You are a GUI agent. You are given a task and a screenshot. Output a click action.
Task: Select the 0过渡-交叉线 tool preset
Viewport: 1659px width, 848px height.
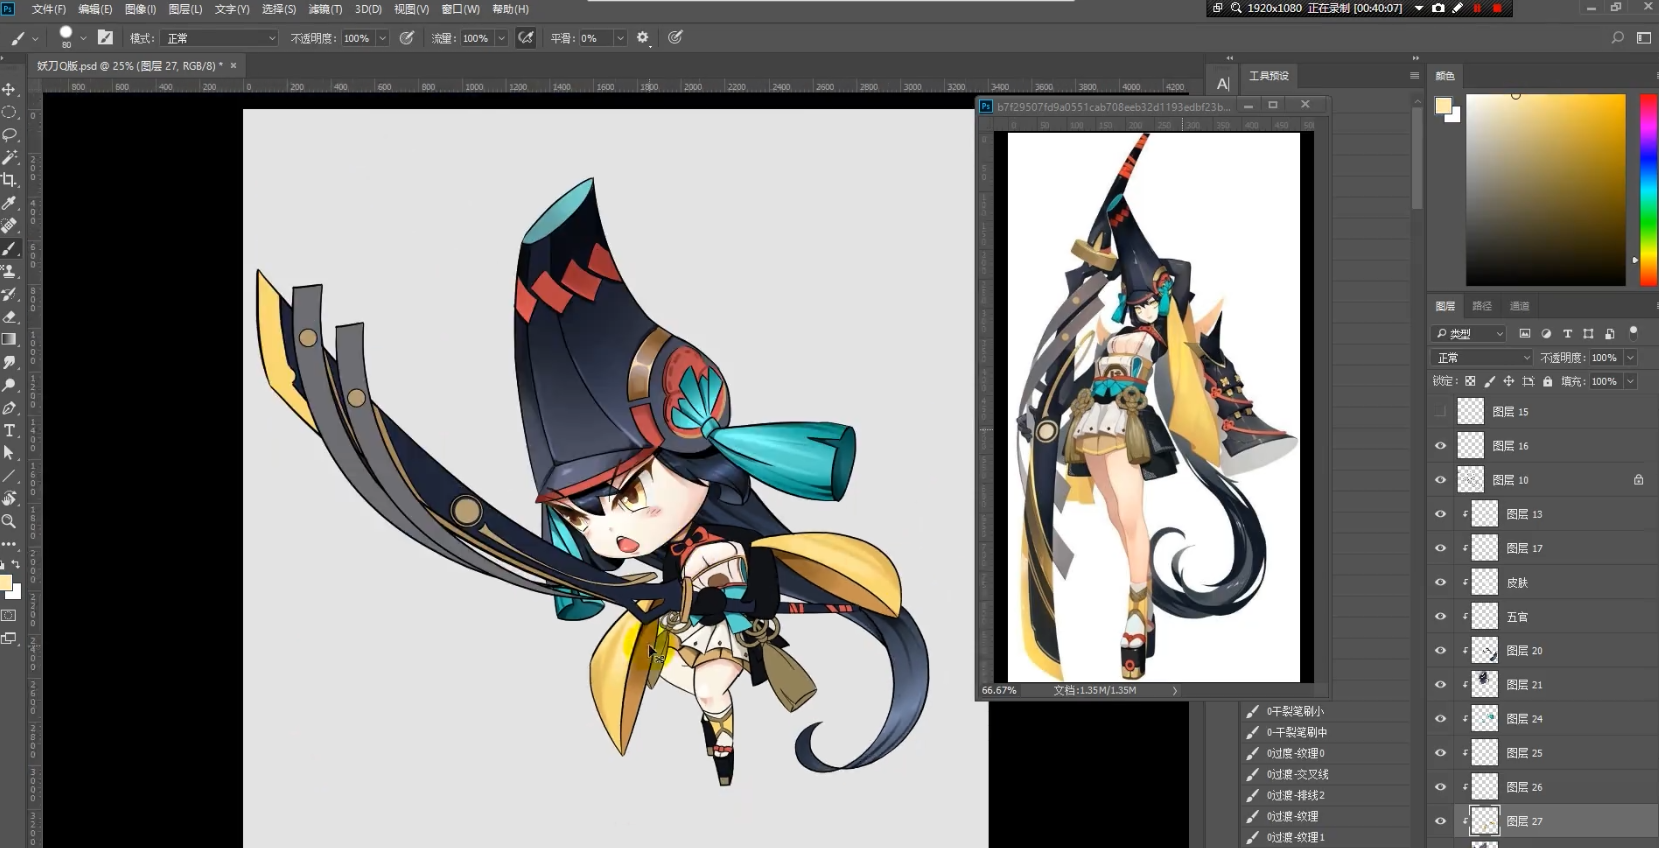[x=1298, y=774]
